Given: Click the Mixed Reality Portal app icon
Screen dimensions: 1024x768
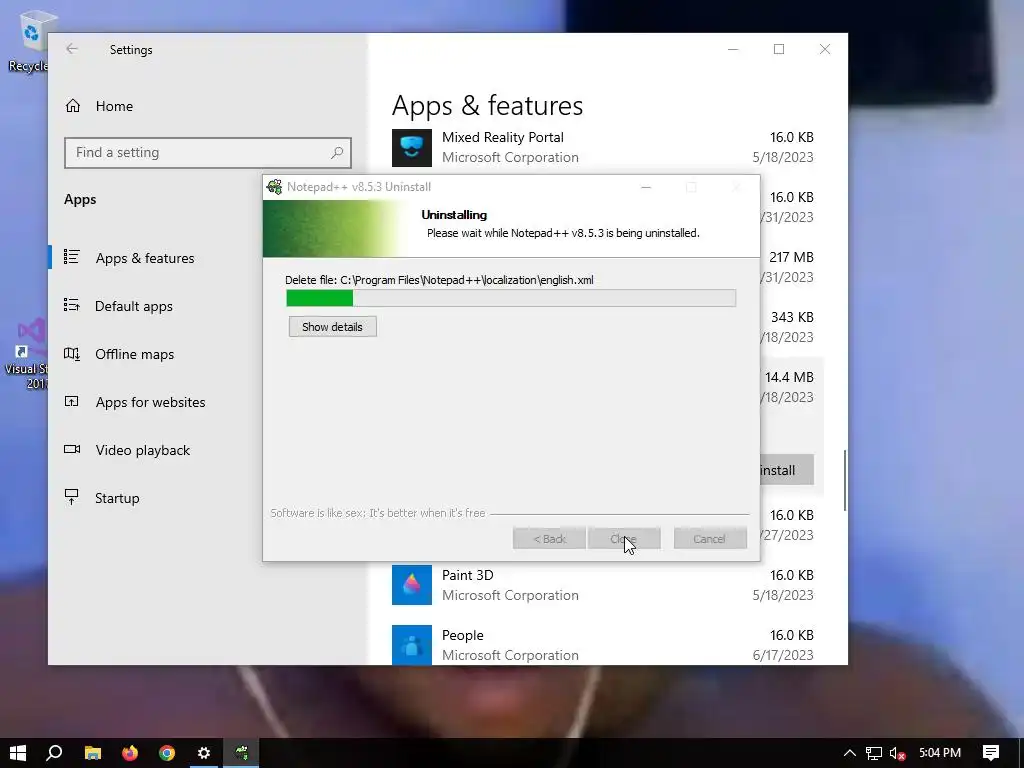Looking at the screenshot, I should point(411,148).
